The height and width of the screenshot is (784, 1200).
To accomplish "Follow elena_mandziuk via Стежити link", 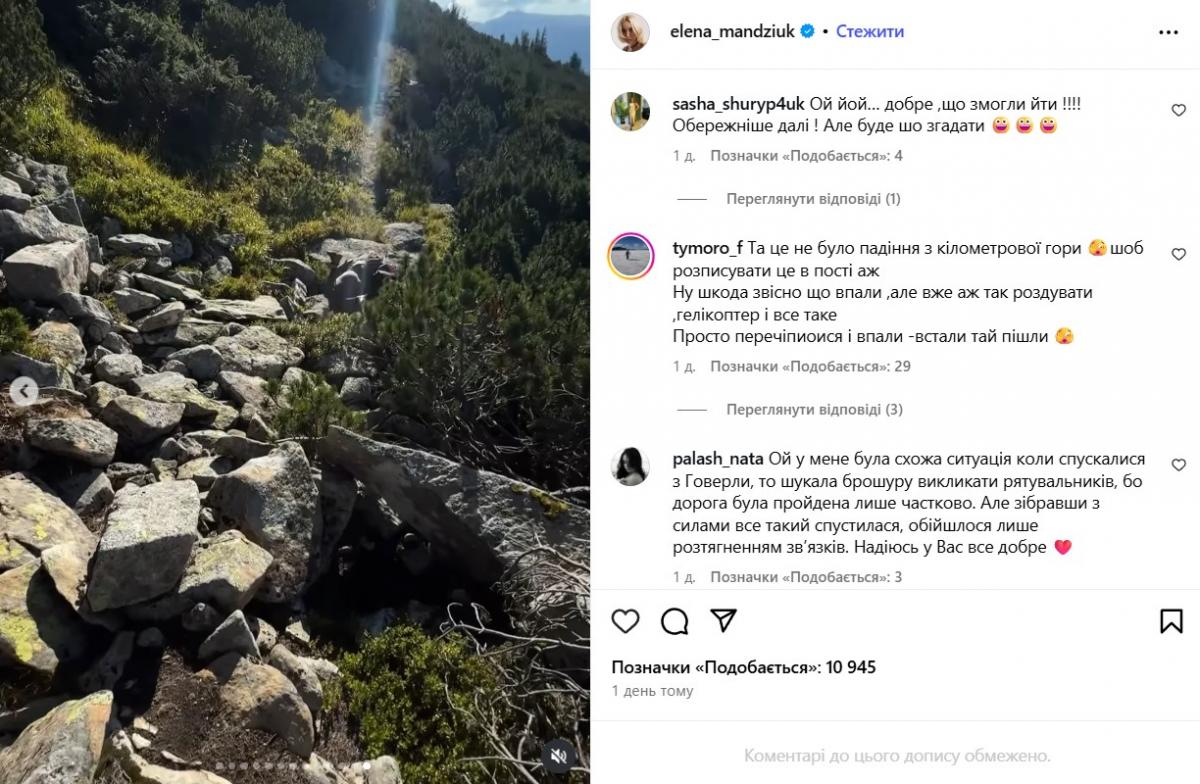I will coord(869,32).
